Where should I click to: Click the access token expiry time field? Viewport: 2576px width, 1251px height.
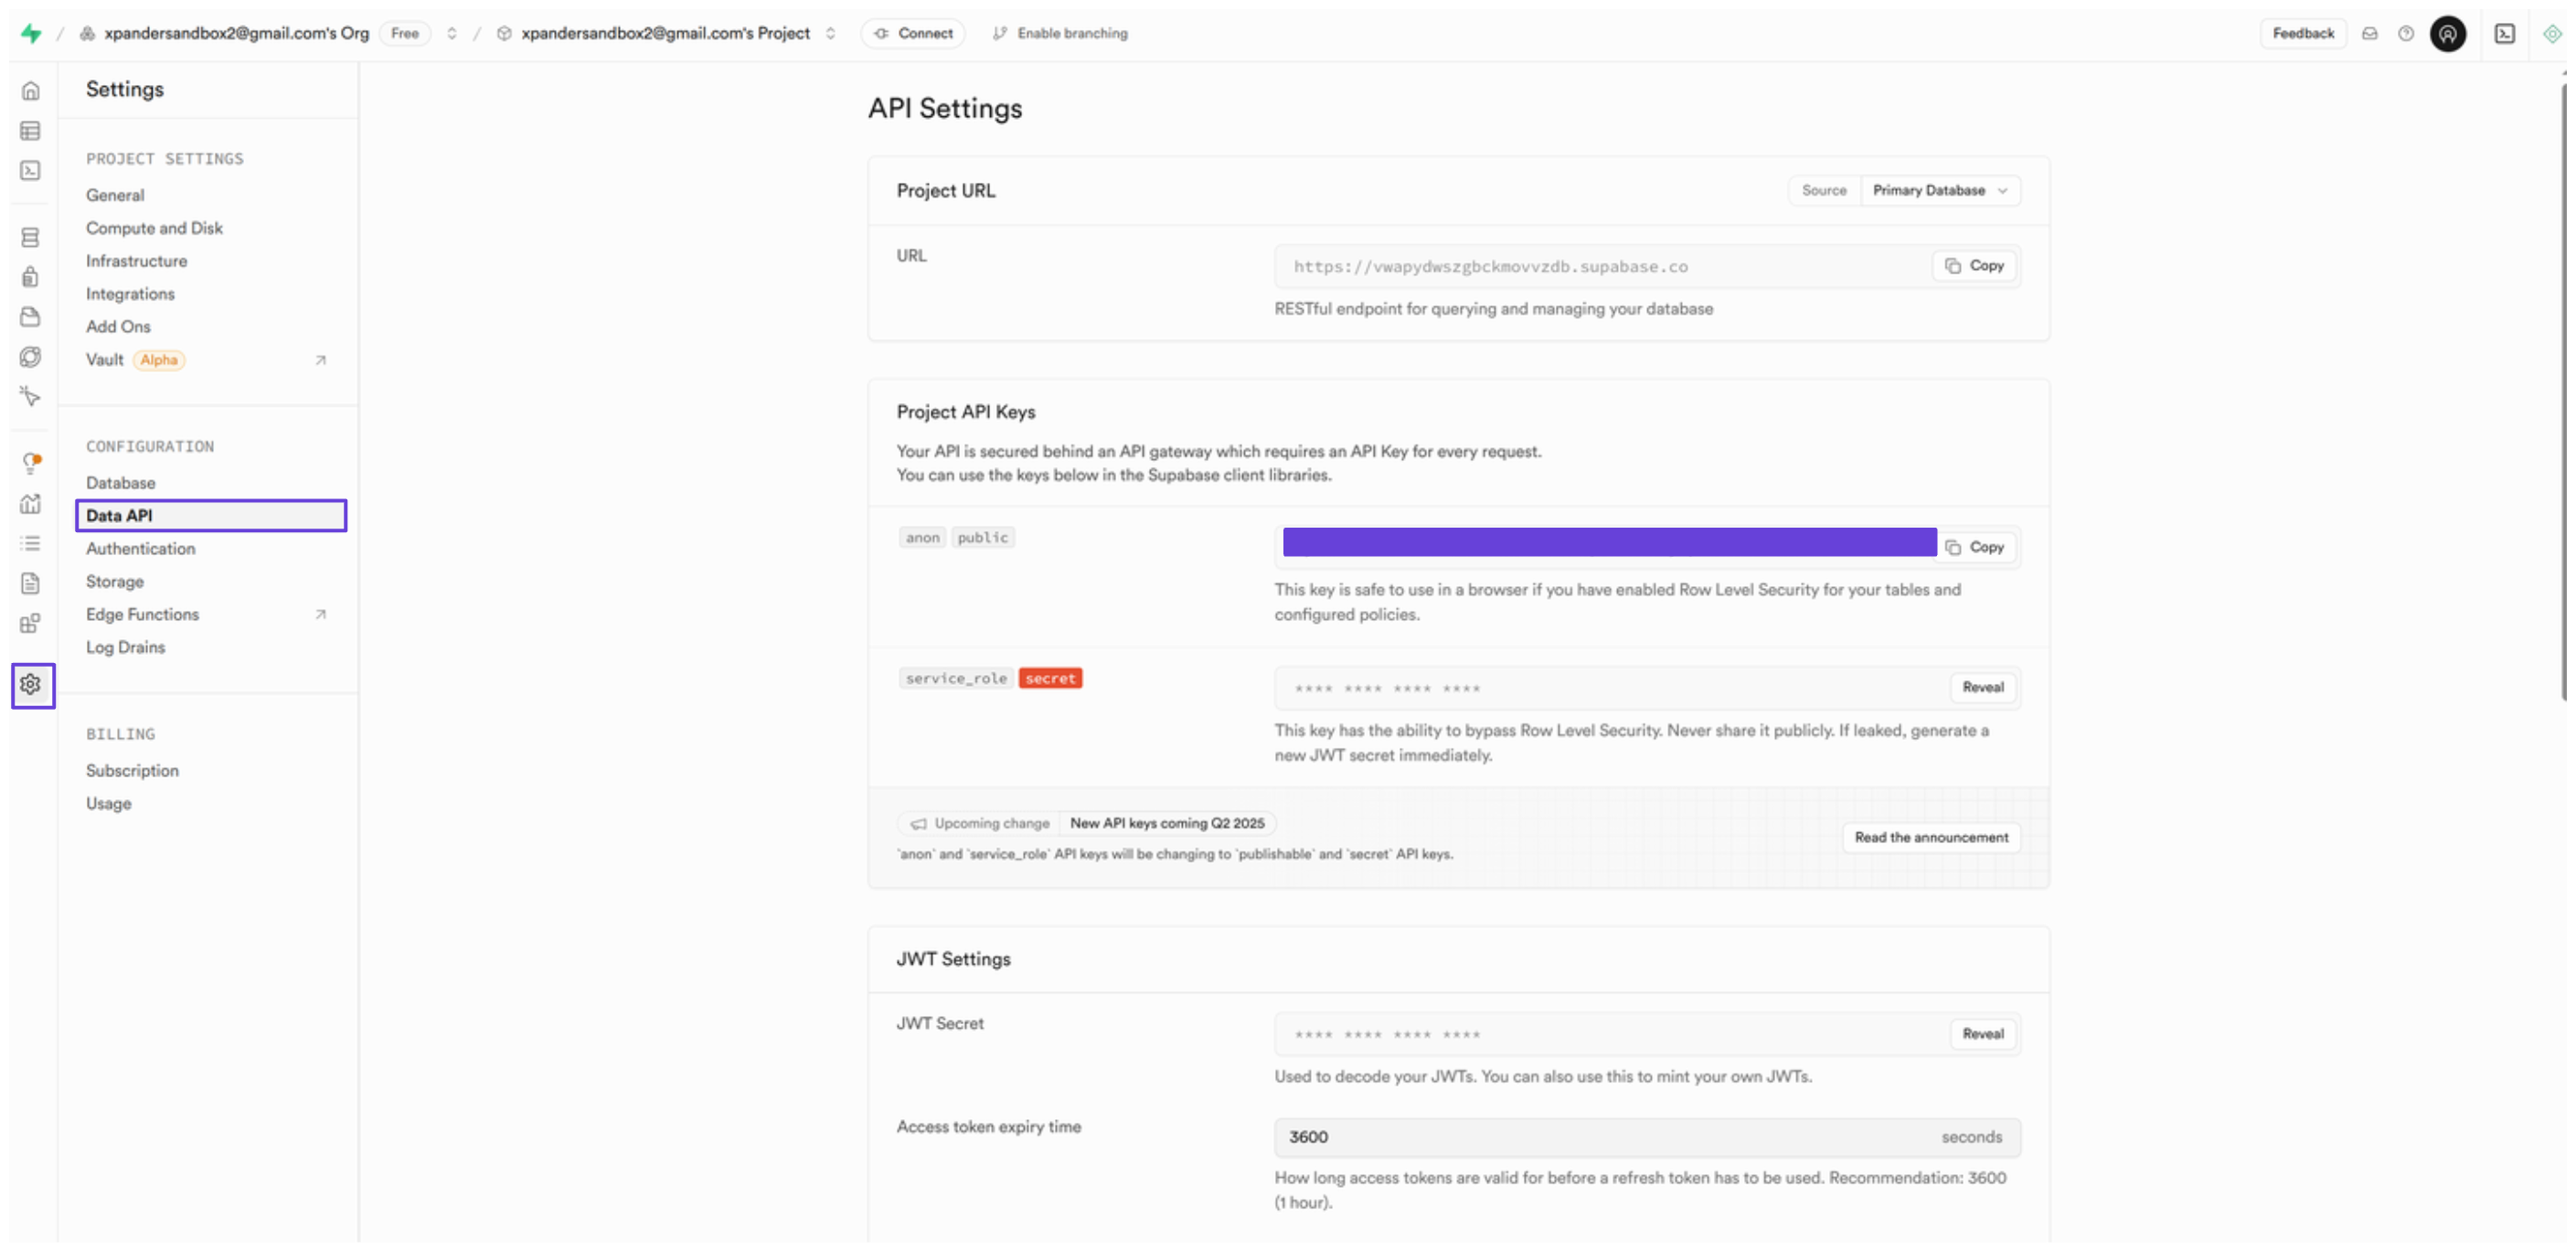click(1600, 1137)
